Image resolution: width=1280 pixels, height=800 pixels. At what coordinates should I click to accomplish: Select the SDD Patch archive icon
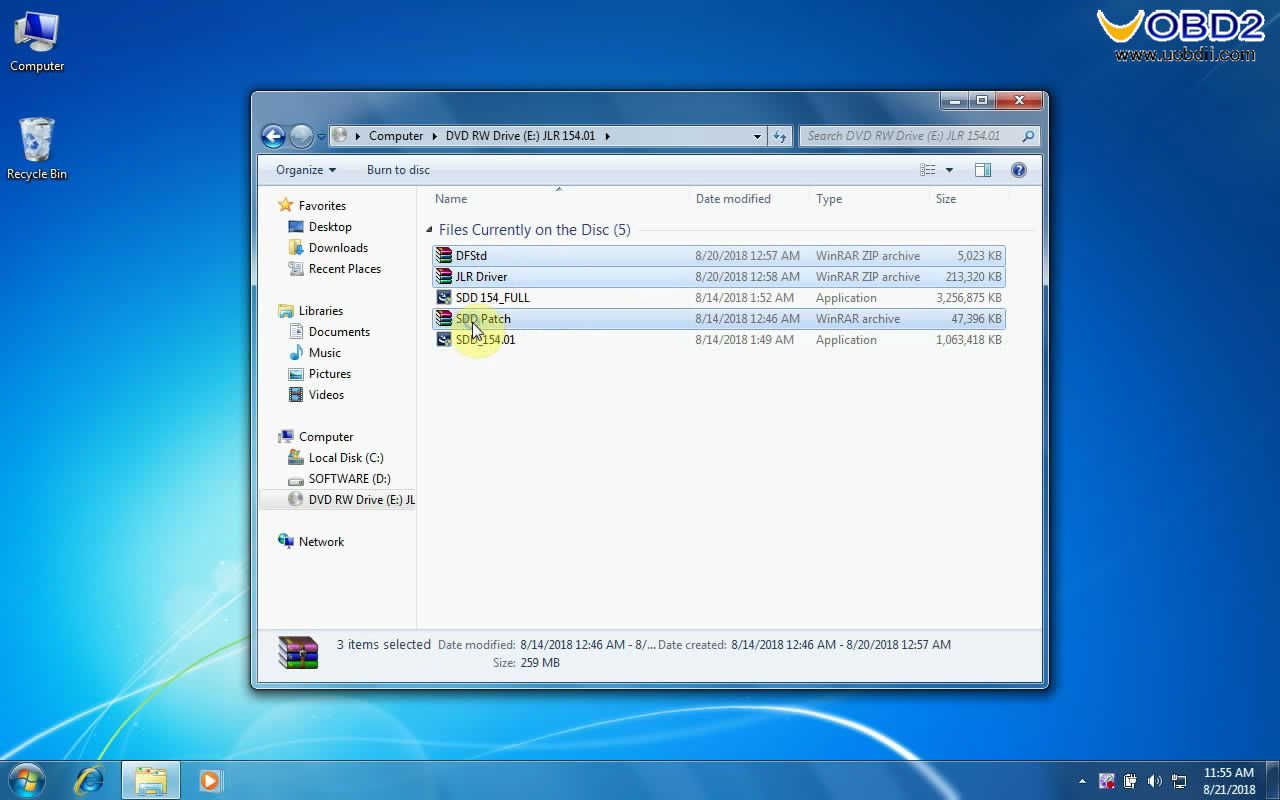444,319
